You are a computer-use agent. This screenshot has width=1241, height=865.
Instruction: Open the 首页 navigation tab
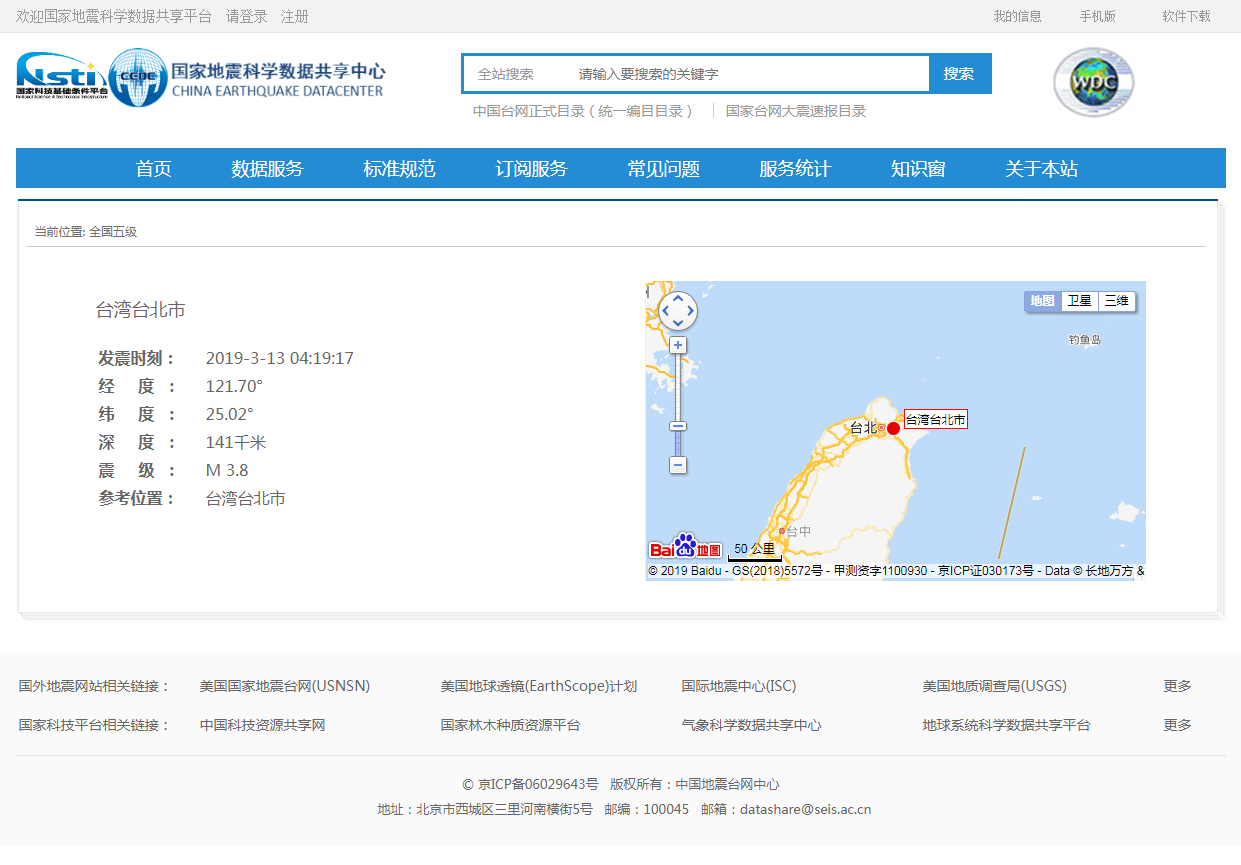click(153, 168)
